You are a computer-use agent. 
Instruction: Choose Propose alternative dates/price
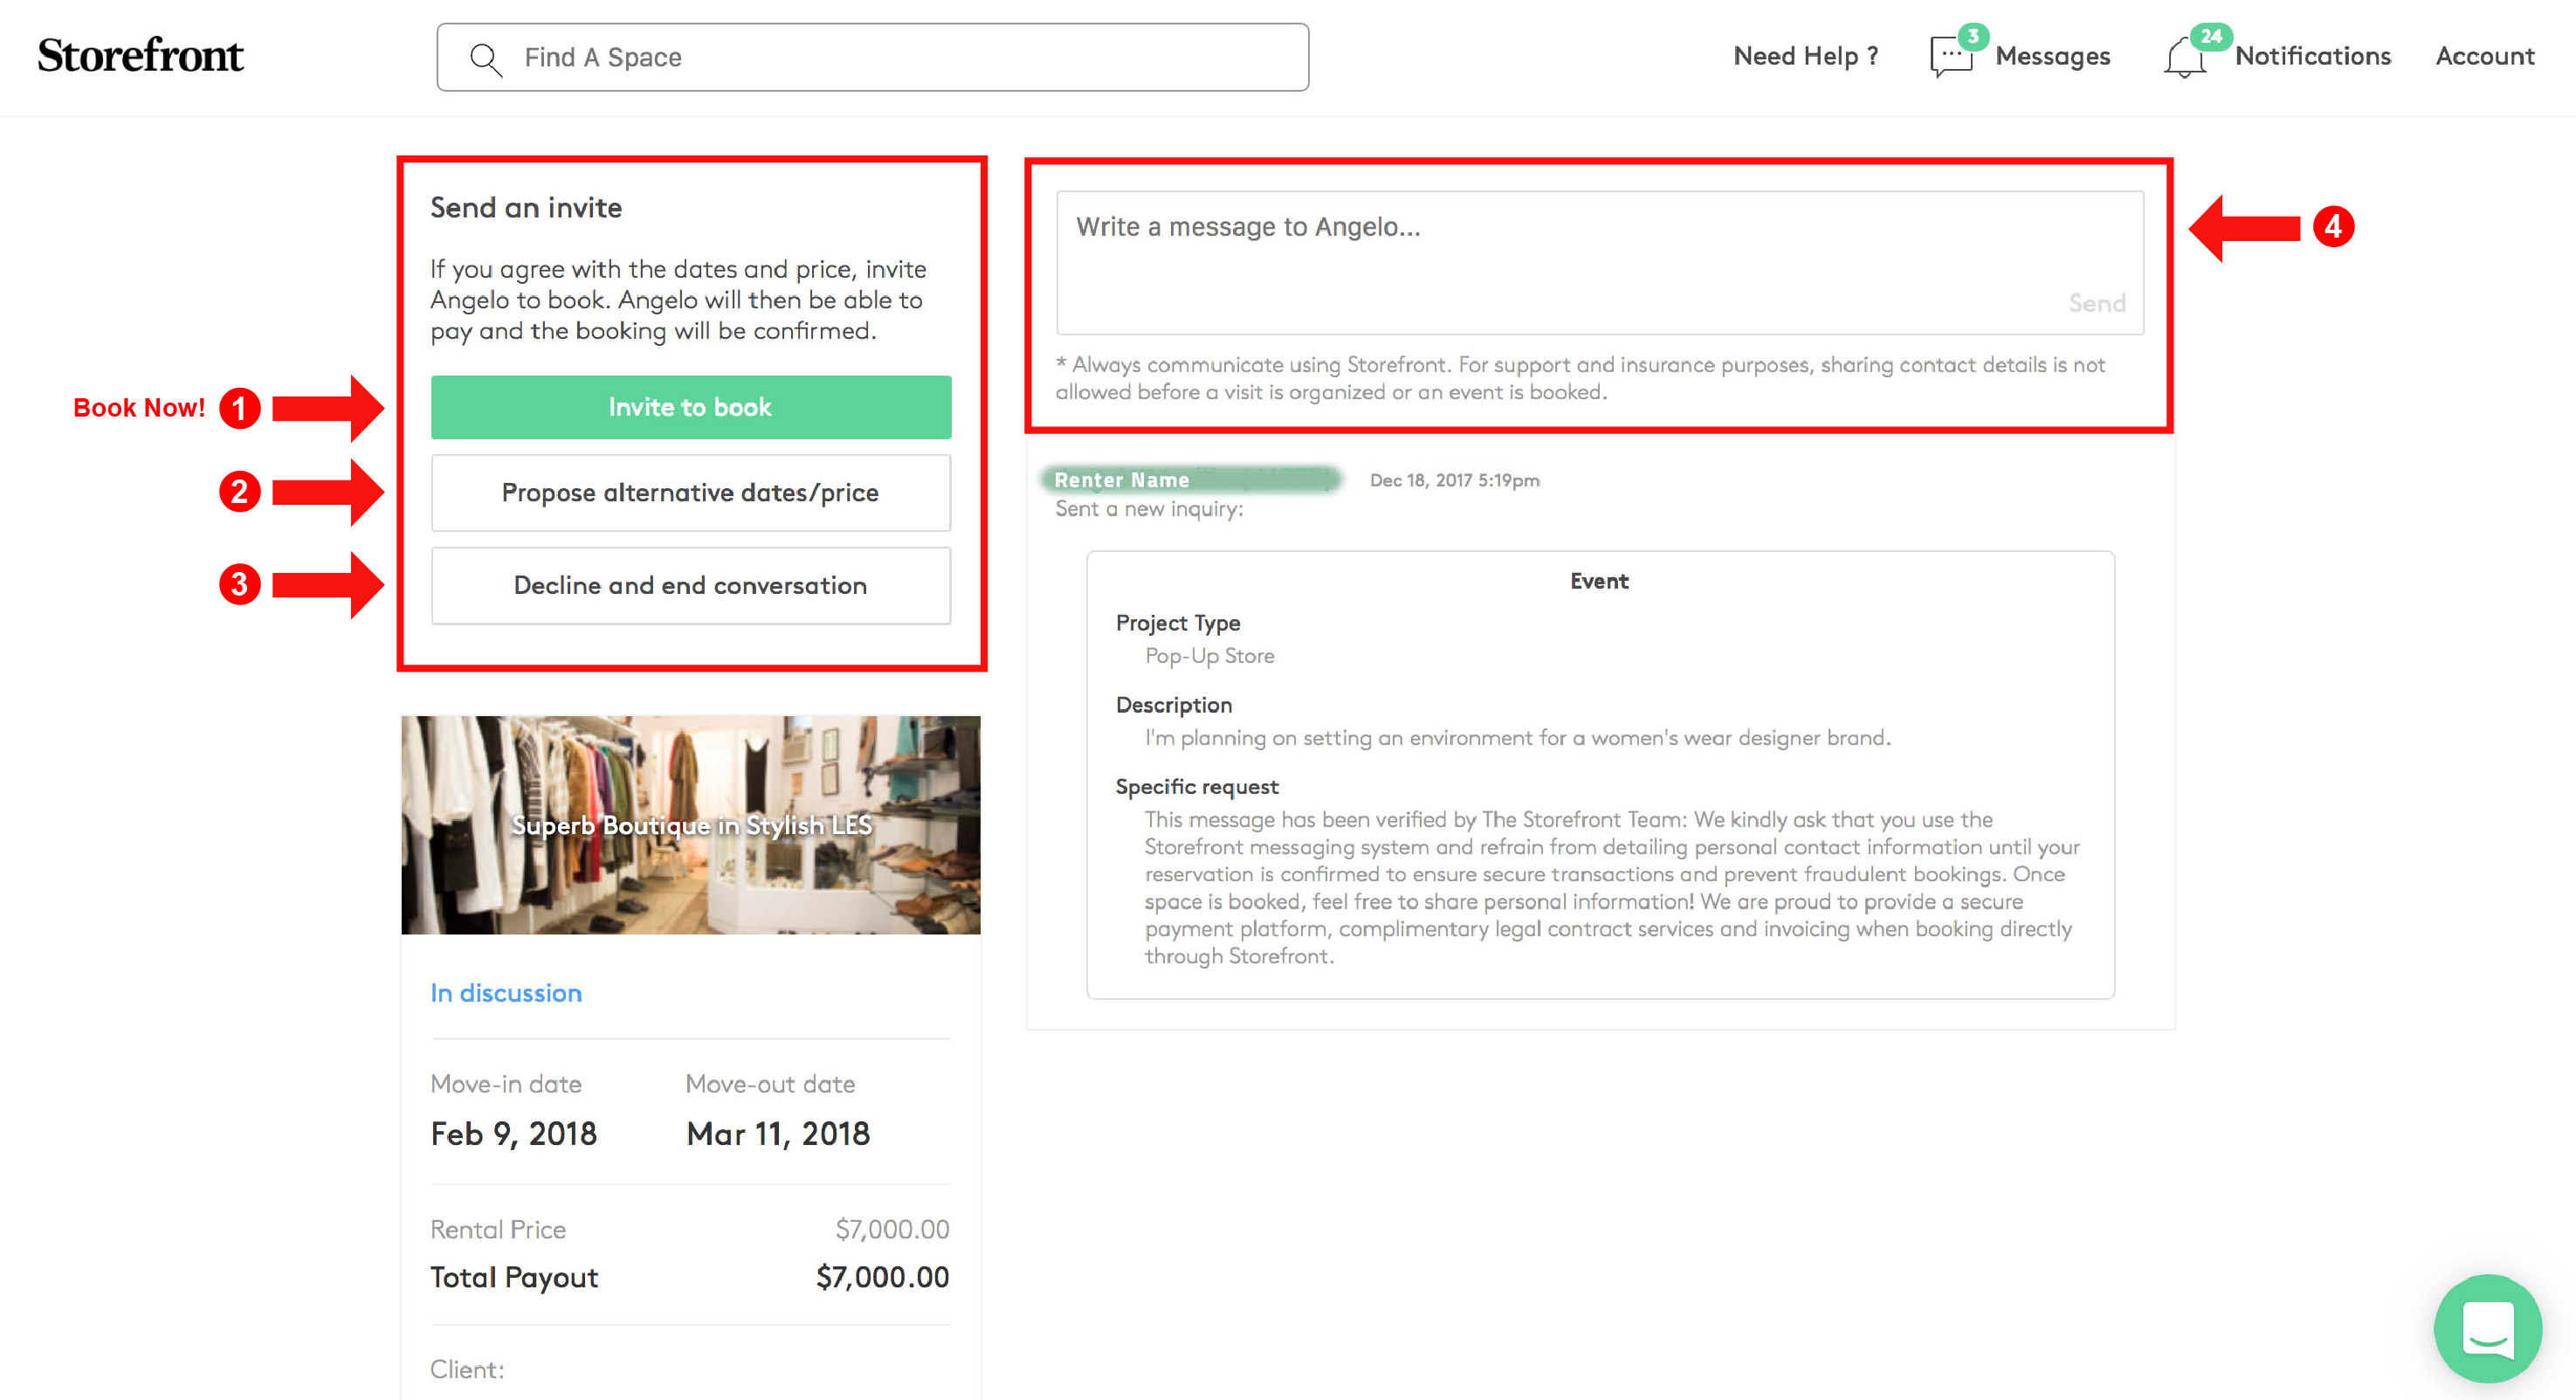point(690,493)
